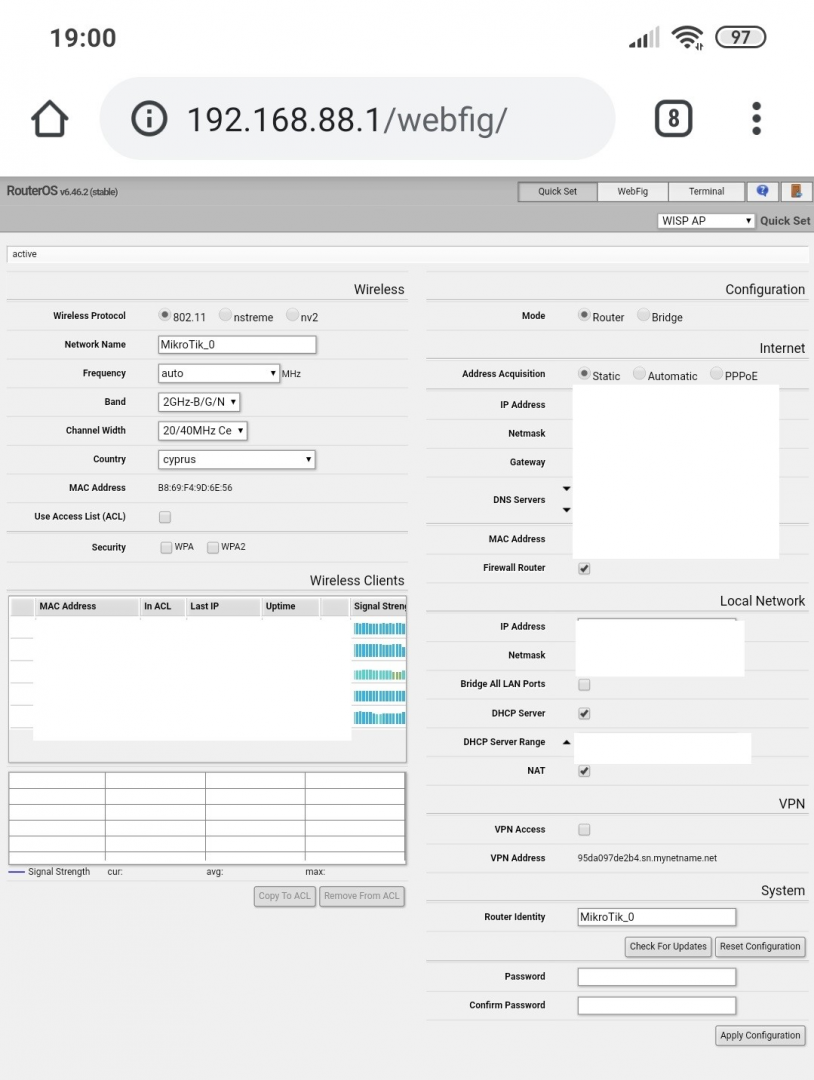Click the Remove From ACL button
The image size is (814, 1080).
click(x=362, y=896)
